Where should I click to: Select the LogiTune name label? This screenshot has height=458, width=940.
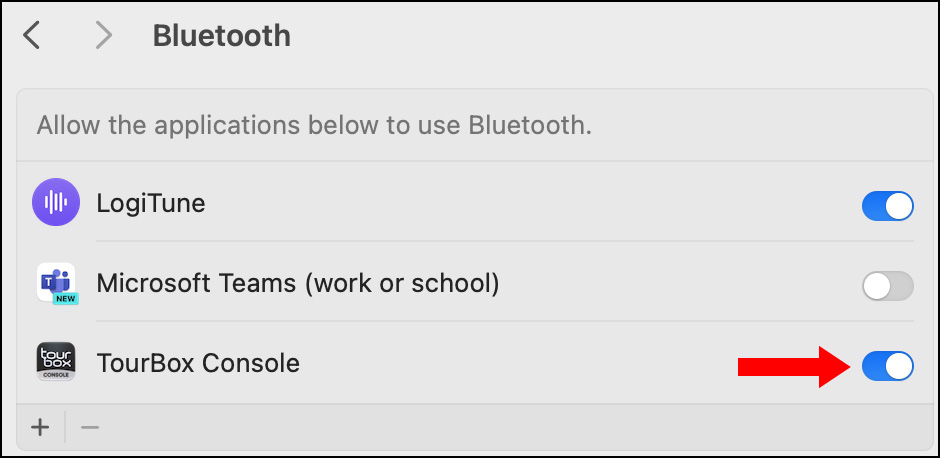click(x=150, y=203)
